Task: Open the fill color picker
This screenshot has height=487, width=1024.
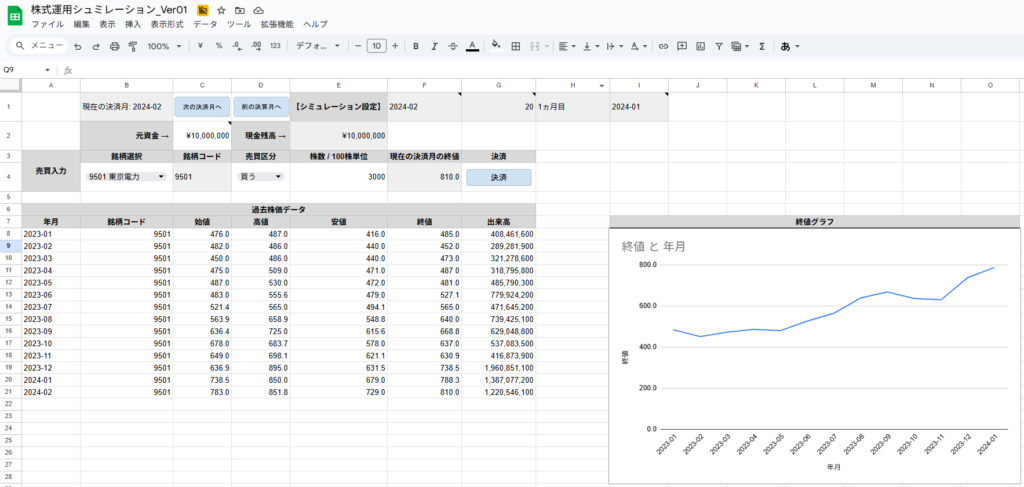Action: click(495, 46)
